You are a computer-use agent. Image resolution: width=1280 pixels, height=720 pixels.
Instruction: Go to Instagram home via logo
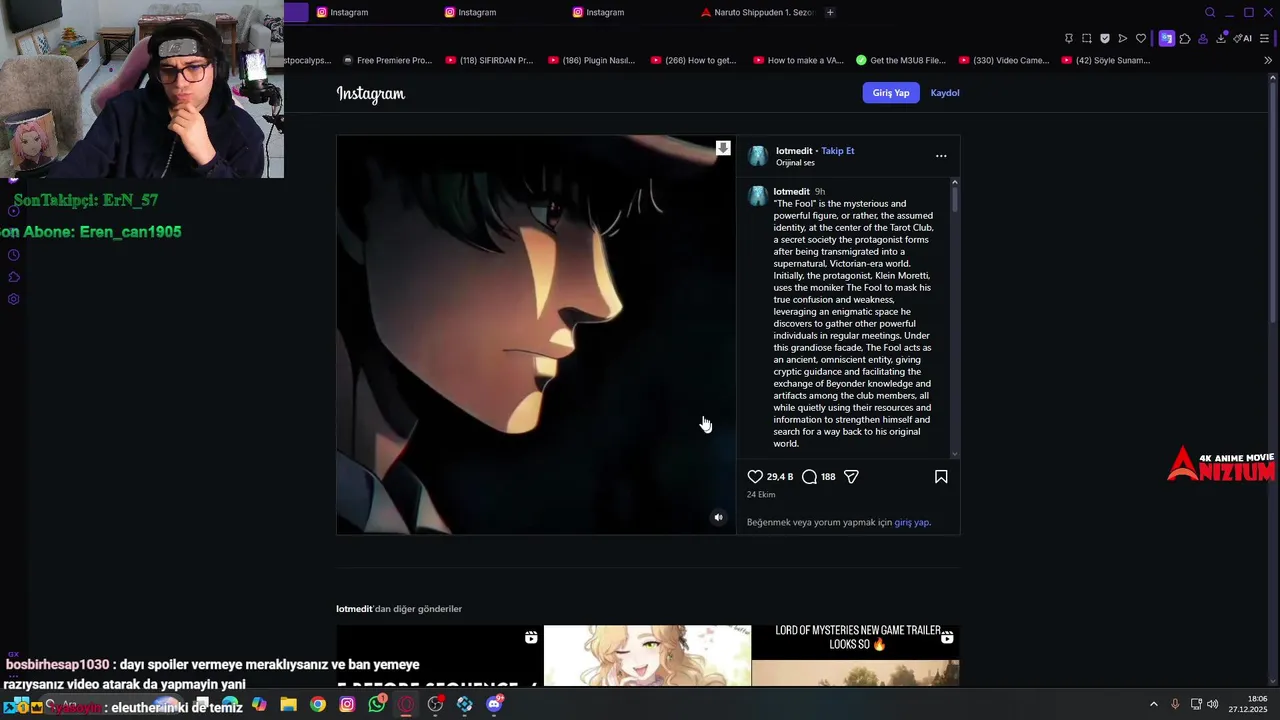point(371,94)
